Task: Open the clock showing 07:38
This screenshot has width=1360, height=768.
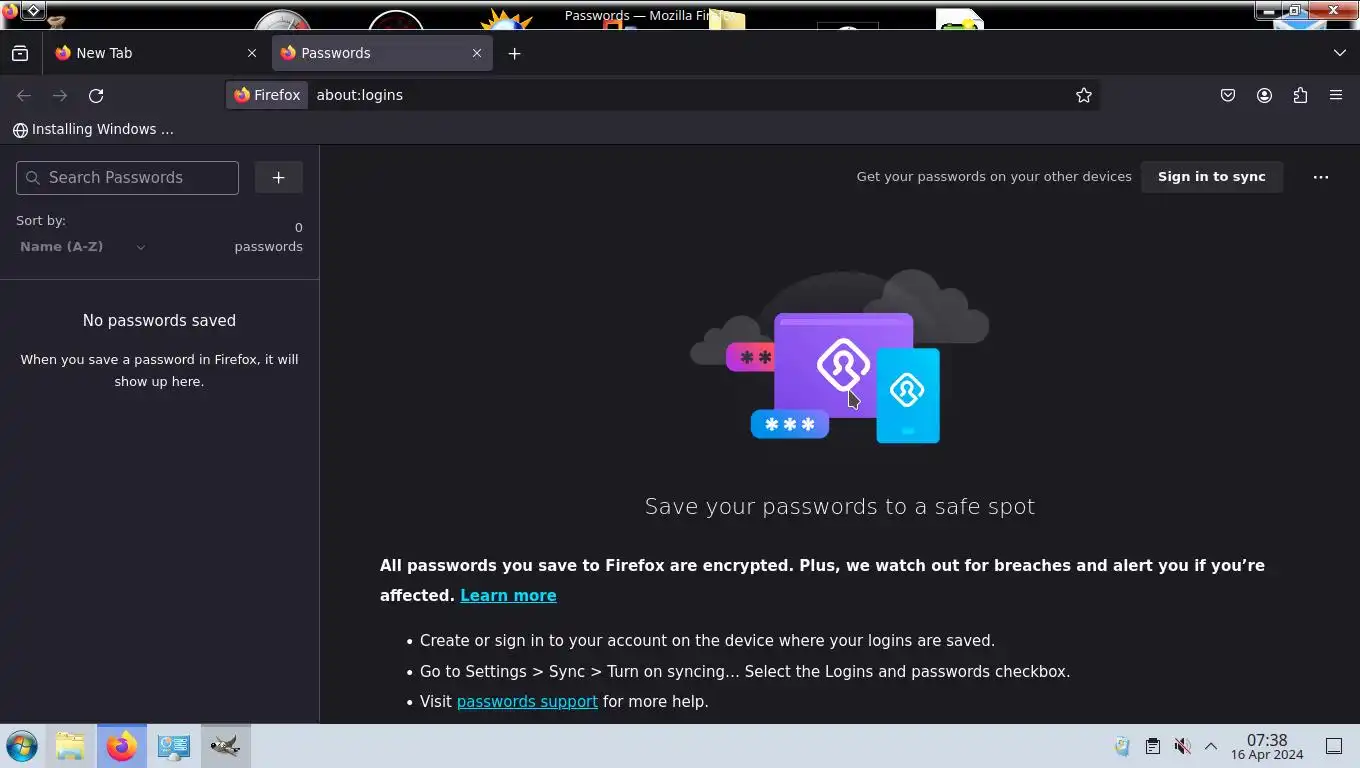Action: tap(1267, 747)
